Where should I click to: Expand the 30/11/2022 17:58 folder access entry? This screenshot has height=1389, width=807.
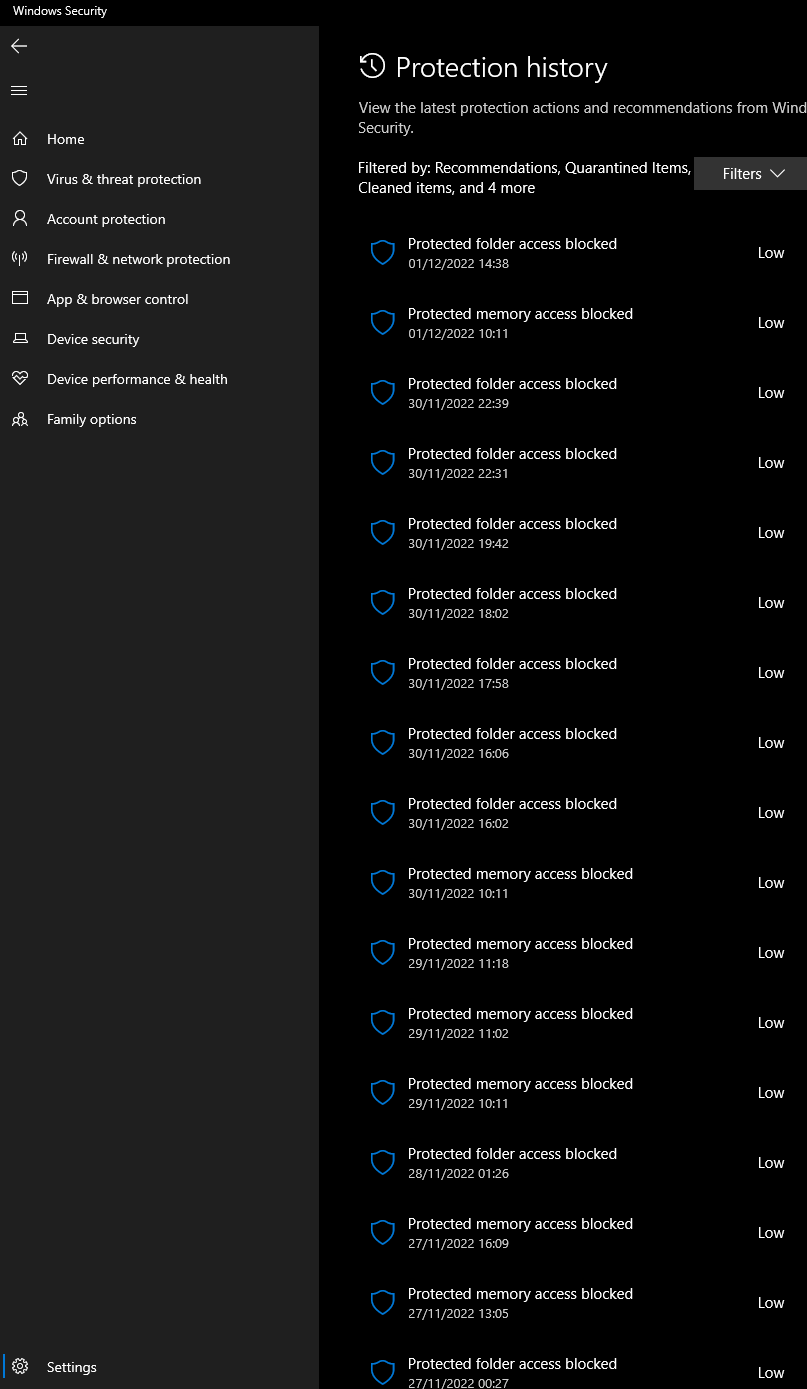582,673
